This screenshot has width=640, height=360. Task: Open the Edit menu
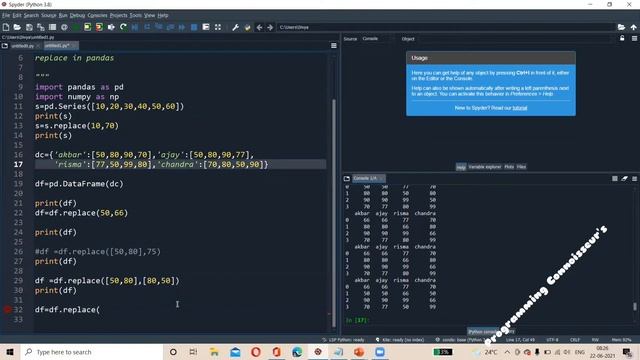[x=17, y=15]
